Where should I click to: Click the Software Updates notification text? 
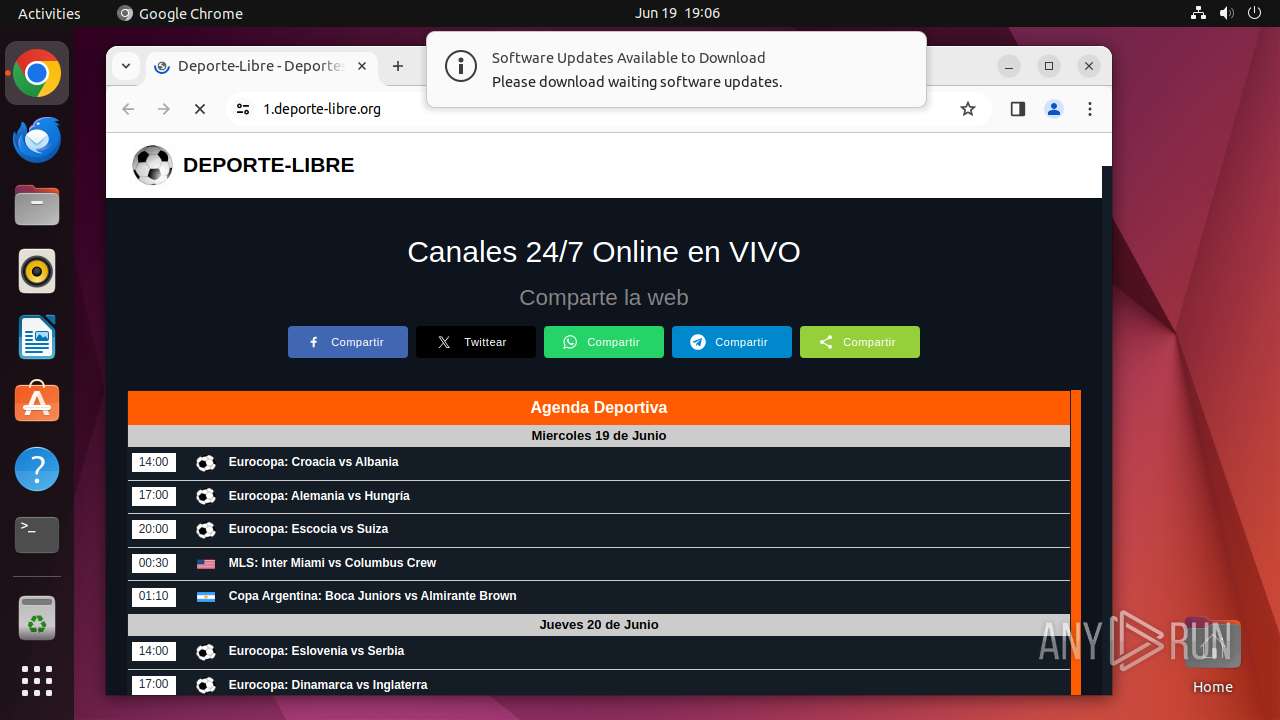click(637, 70)
